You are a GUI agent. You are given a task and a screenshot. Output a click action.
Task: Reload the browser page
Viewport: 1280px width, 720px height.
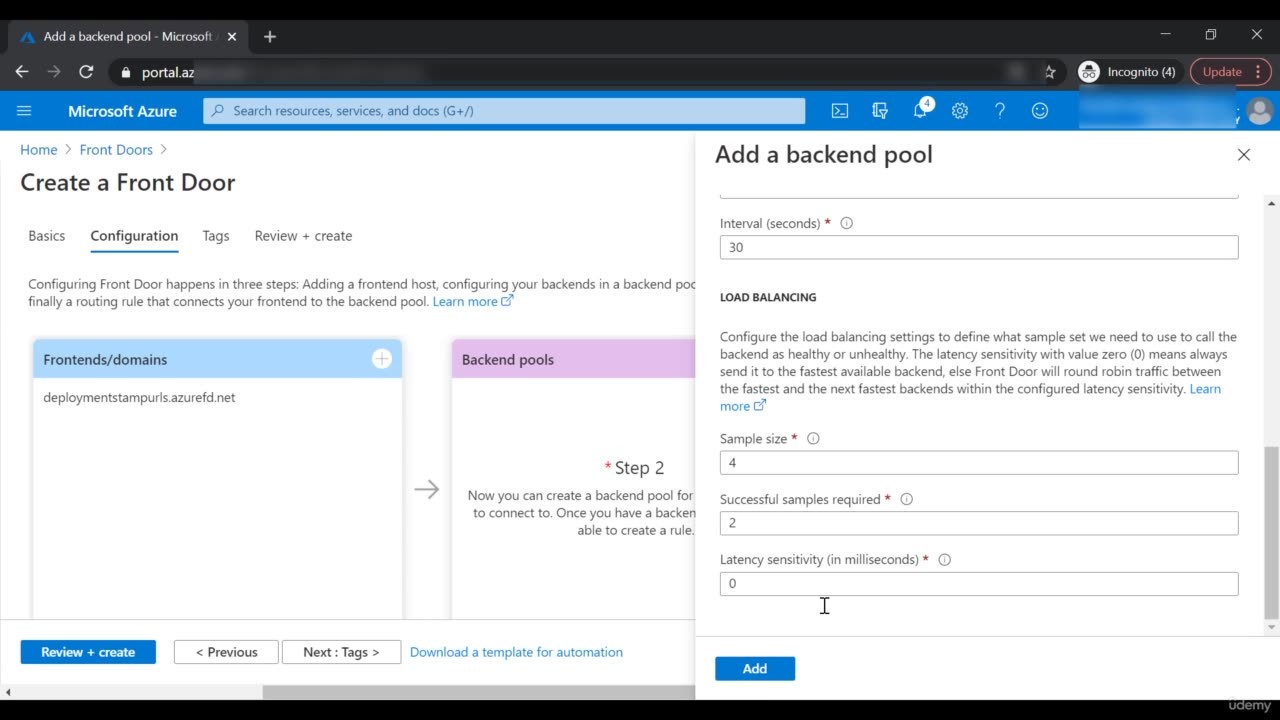[x=86, y=72]
